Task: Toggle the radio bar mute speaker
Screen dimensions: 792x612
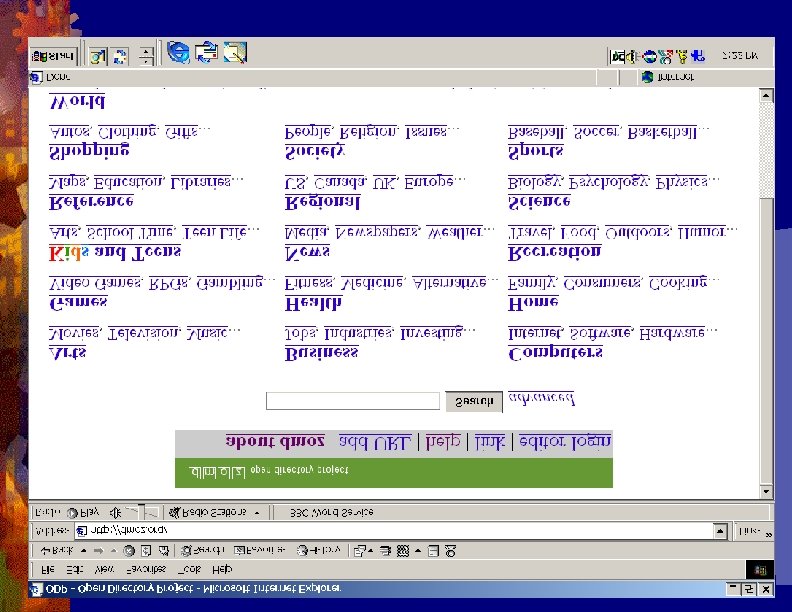Action: (116, 513)
